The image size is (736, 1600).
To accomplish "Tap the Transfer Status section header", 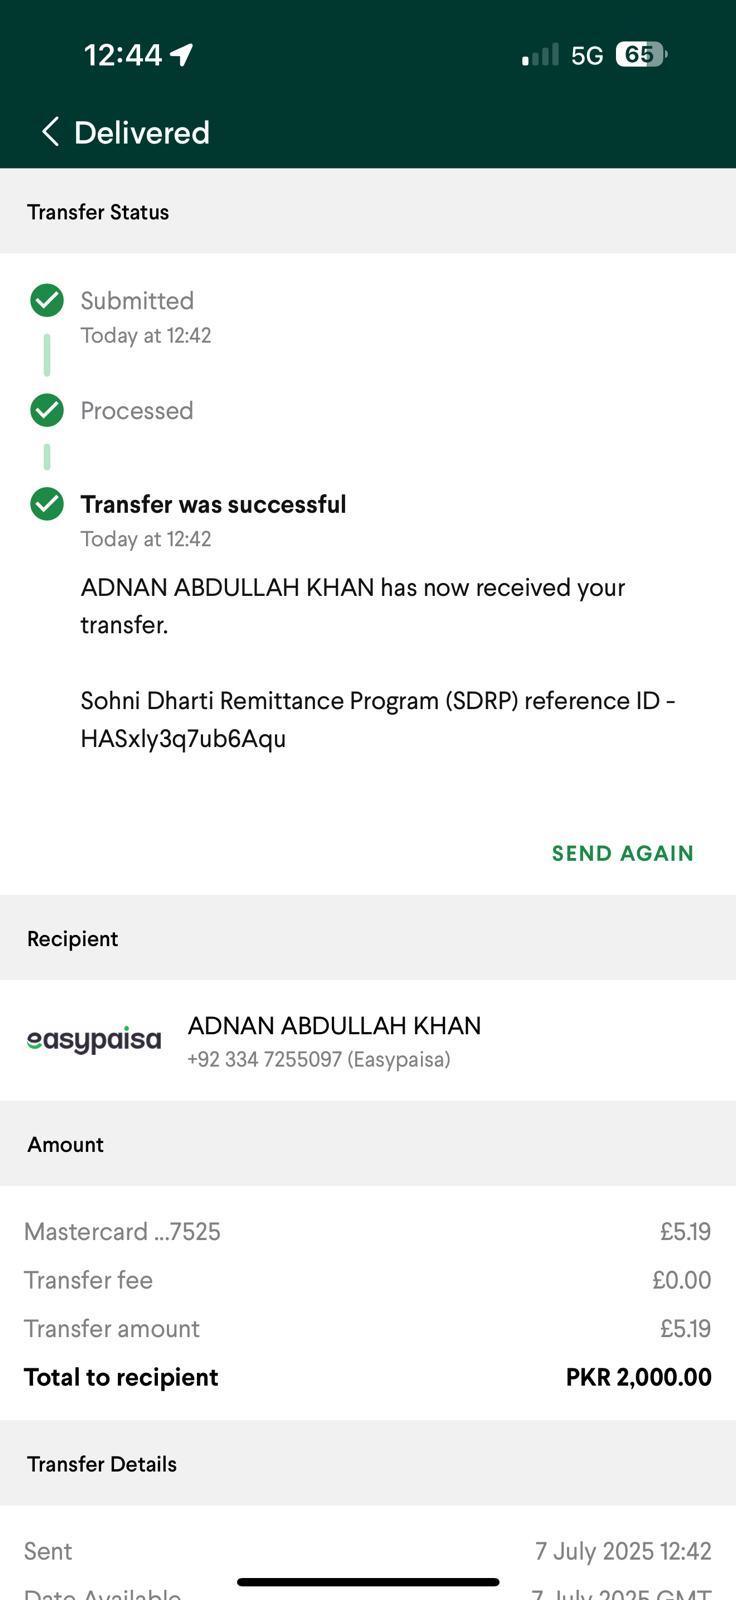I will [x=98, y=212].
